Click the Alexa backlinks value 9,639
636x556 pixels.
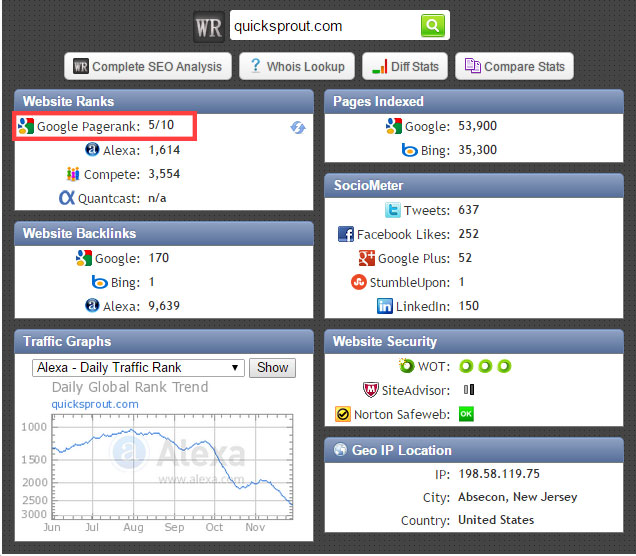(x=164, y=306)
